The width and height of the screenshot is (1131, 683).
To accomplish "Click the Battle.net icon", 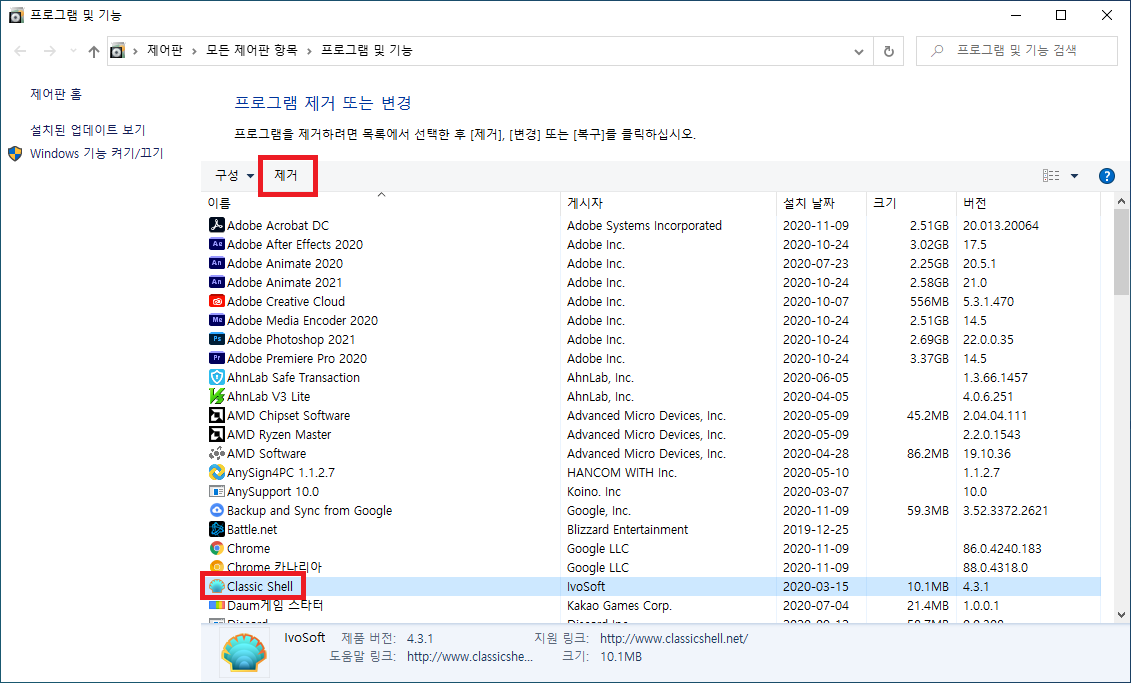I will pyautogui.click(x=216, y=529).
